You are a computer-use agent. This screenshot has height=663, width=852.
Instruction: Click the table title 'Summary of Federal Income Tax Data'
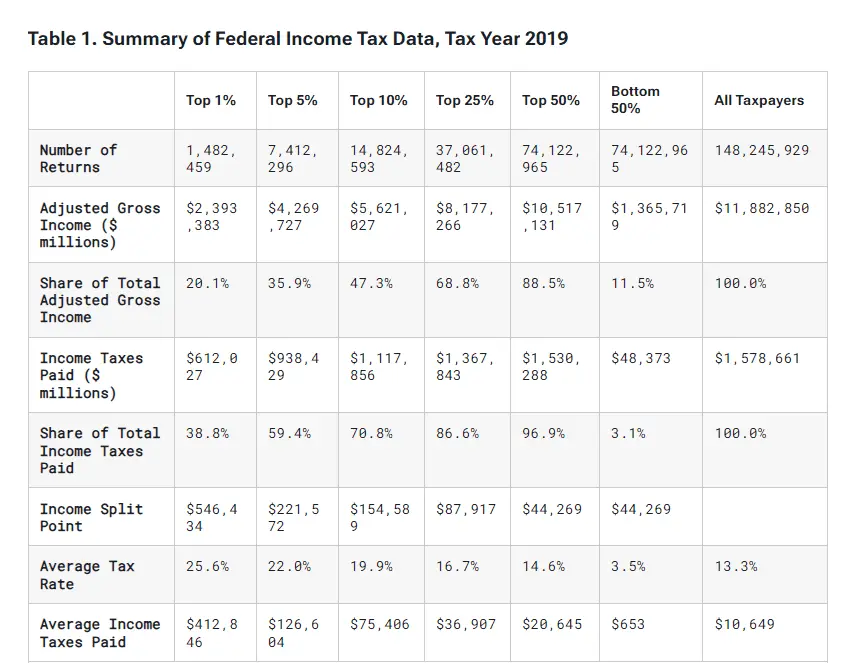[x=297, y=39]
